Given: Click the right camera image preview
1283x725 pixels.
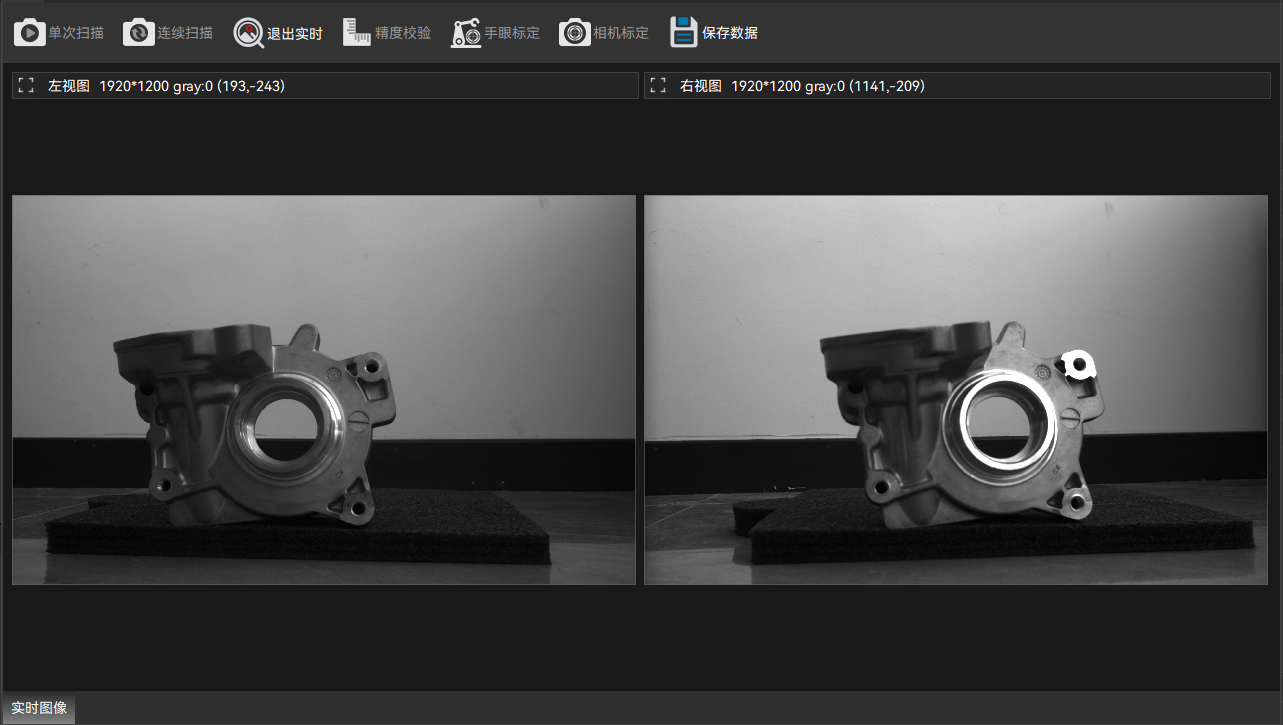Looking at the screenshot, I should coord(955,389).
